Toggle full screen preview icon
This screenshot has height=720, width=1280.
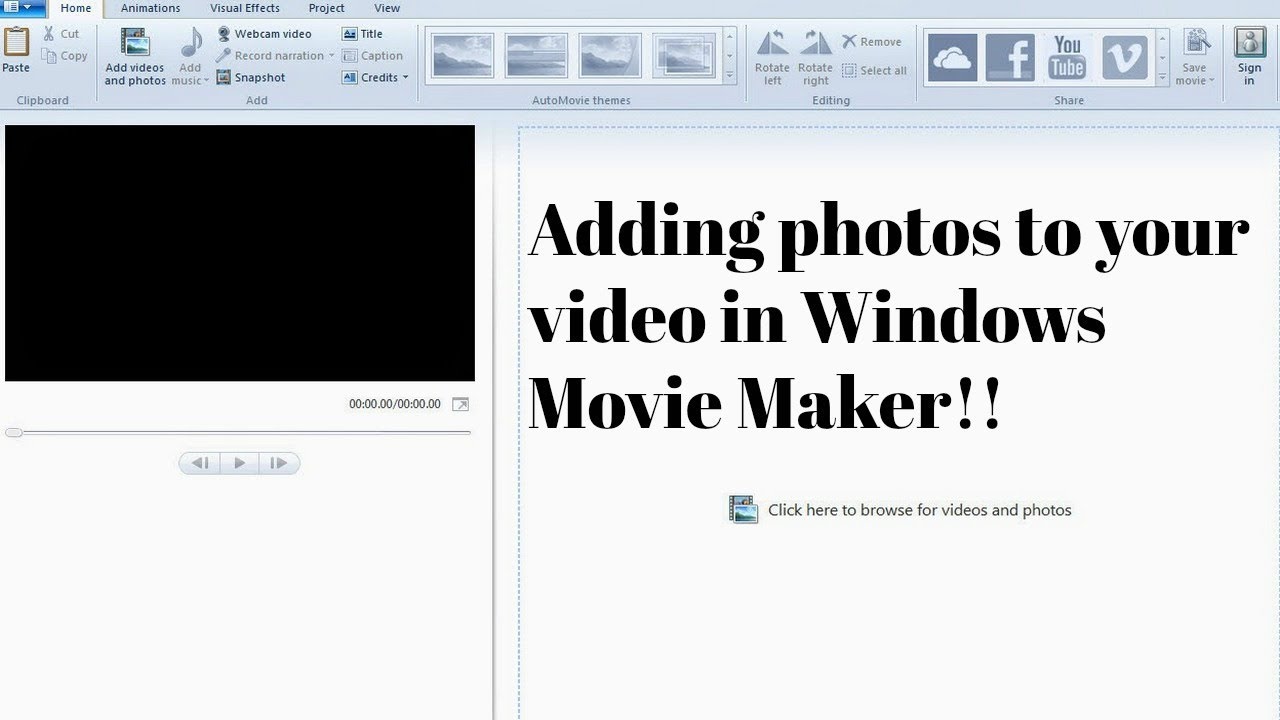point(460,404)
